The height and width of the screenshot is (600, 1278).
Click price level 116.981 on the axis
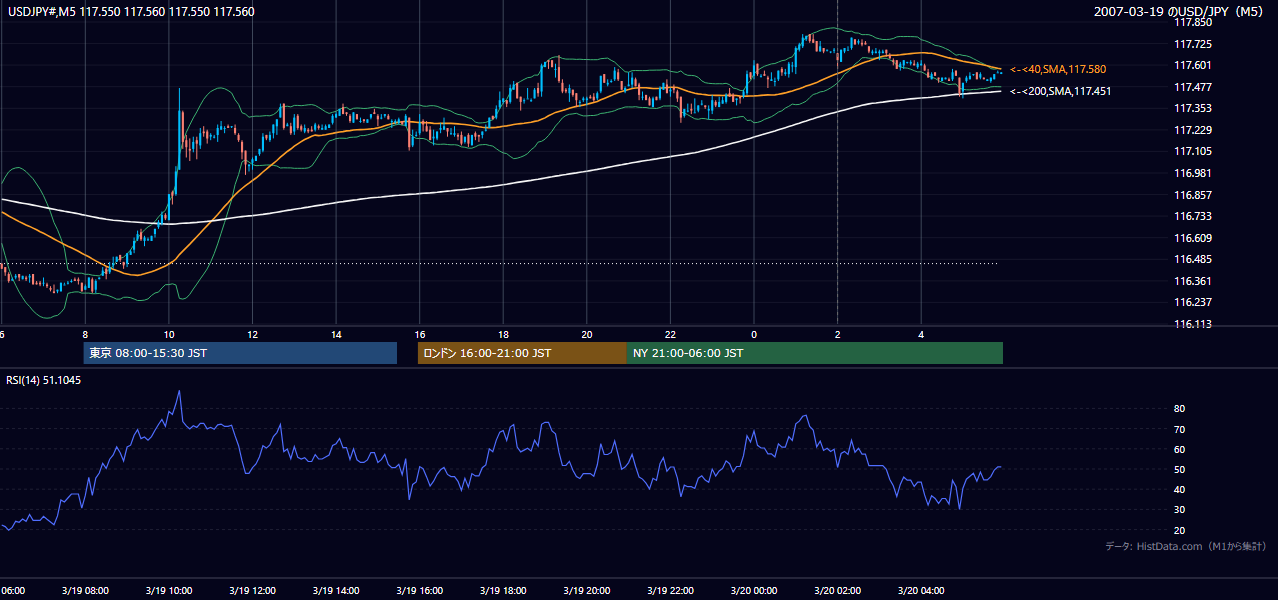point(1192,173)
